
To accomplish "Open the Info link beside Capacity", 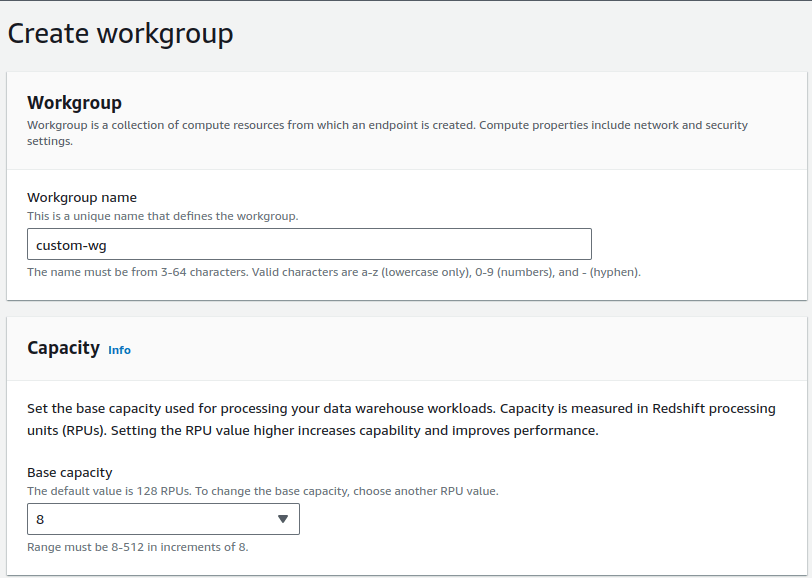I will (x=119, y=350).
